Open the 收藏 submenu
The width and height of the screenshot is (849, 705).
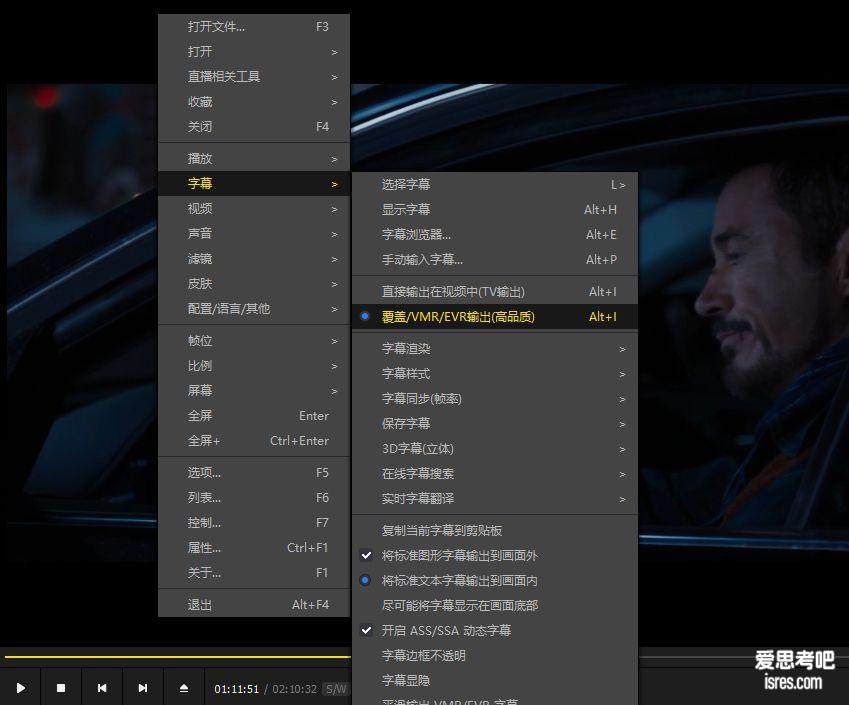click(x=253, y=101)
